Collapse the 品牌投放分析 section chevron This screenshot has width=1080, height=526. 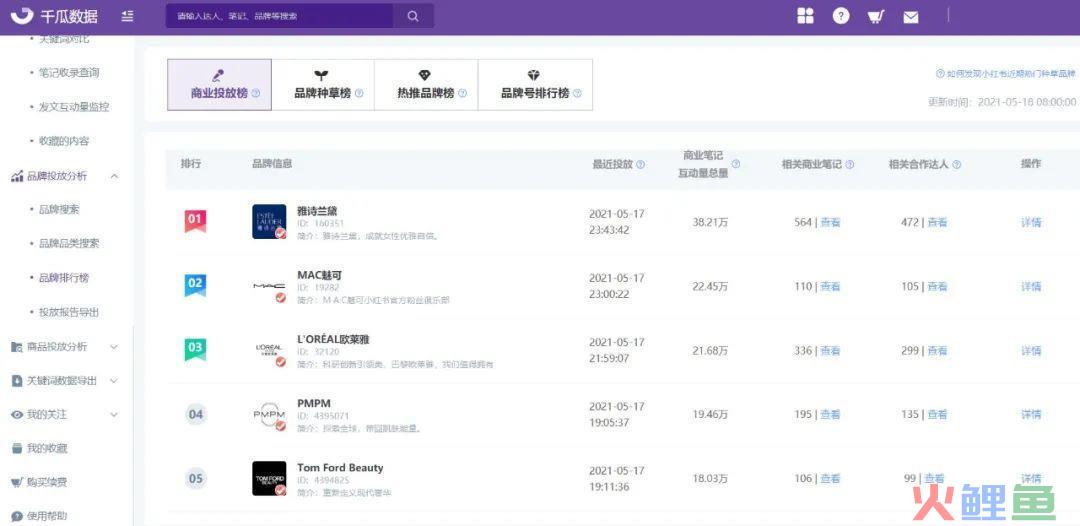pyautogui.click(x=114, y=176)
